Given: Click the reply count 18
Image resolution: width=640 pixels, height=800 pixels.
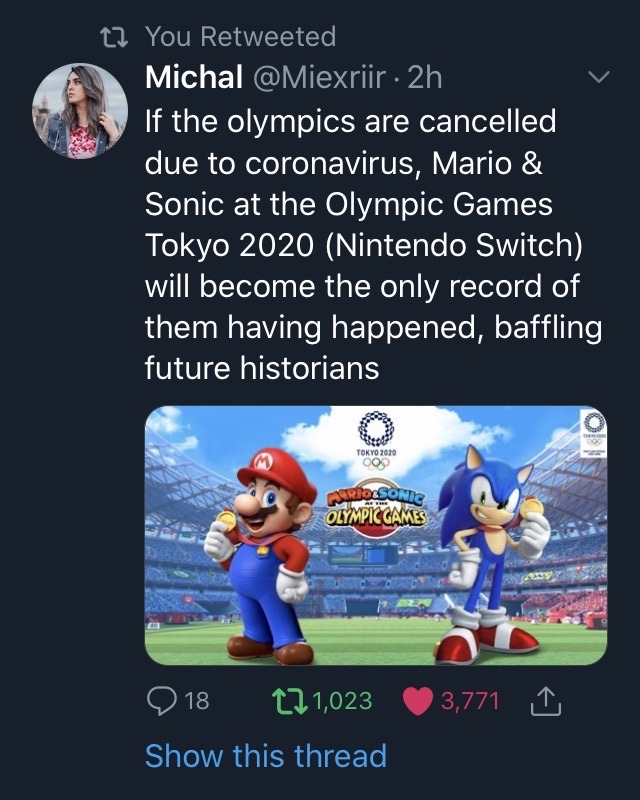Looking at the screenshot, I should tap(197, 701).
